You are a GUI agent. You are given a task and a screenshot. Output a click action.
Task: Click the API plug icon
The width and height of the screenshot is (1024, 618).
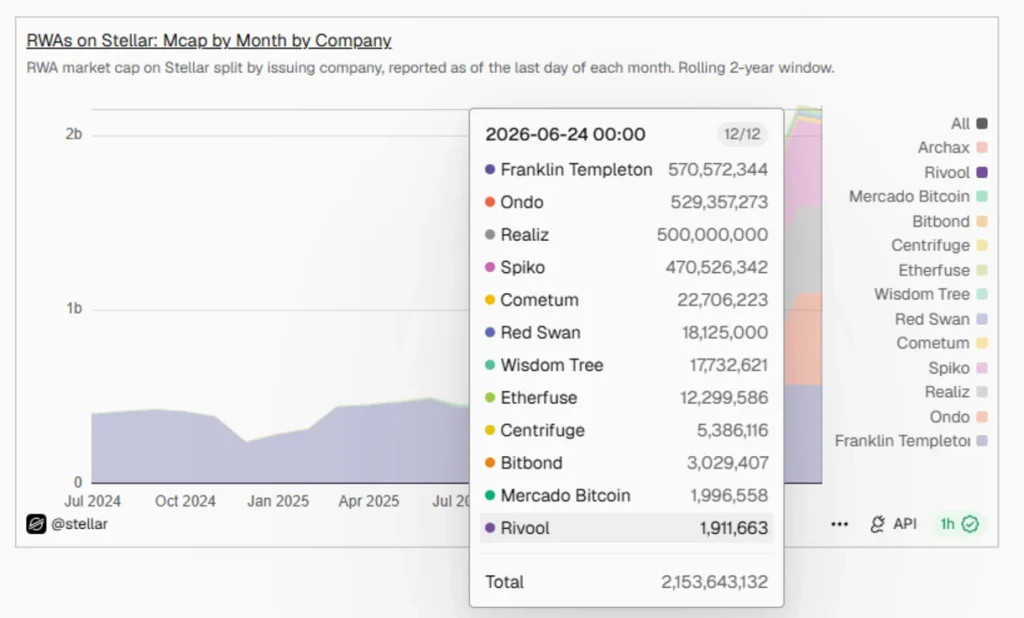tap(878, 524)
